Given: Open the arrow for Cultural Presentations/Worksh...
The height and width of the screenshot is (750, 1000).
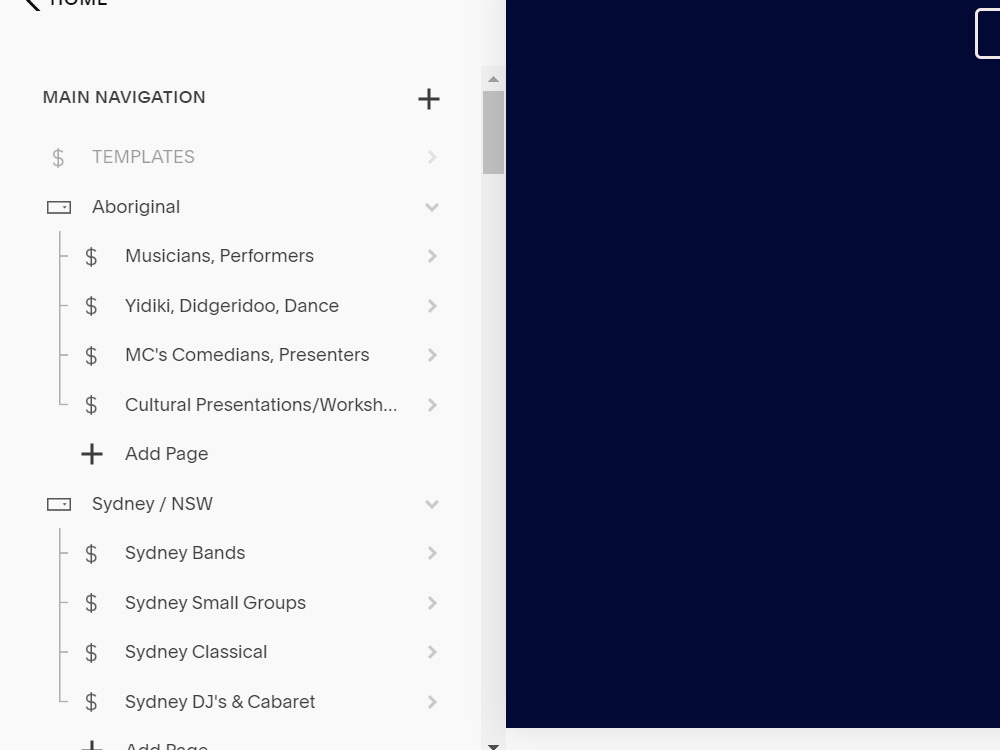Looking at the screenshot, I should pos(432,405).
